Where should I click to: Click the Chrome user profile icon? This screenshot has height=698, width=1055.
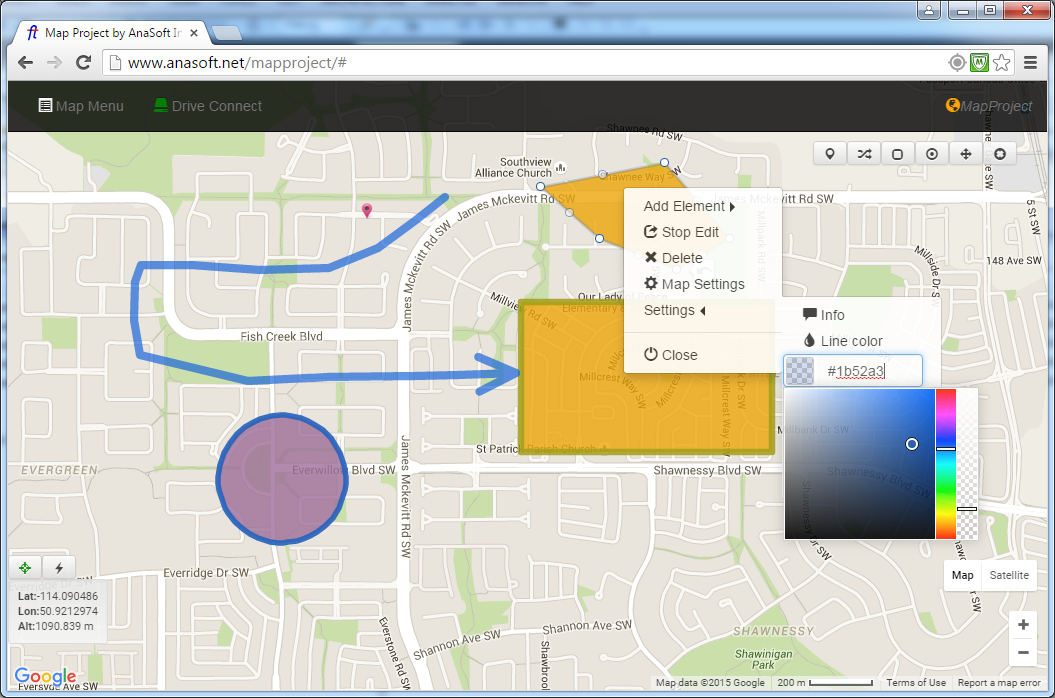click(929, 10)
